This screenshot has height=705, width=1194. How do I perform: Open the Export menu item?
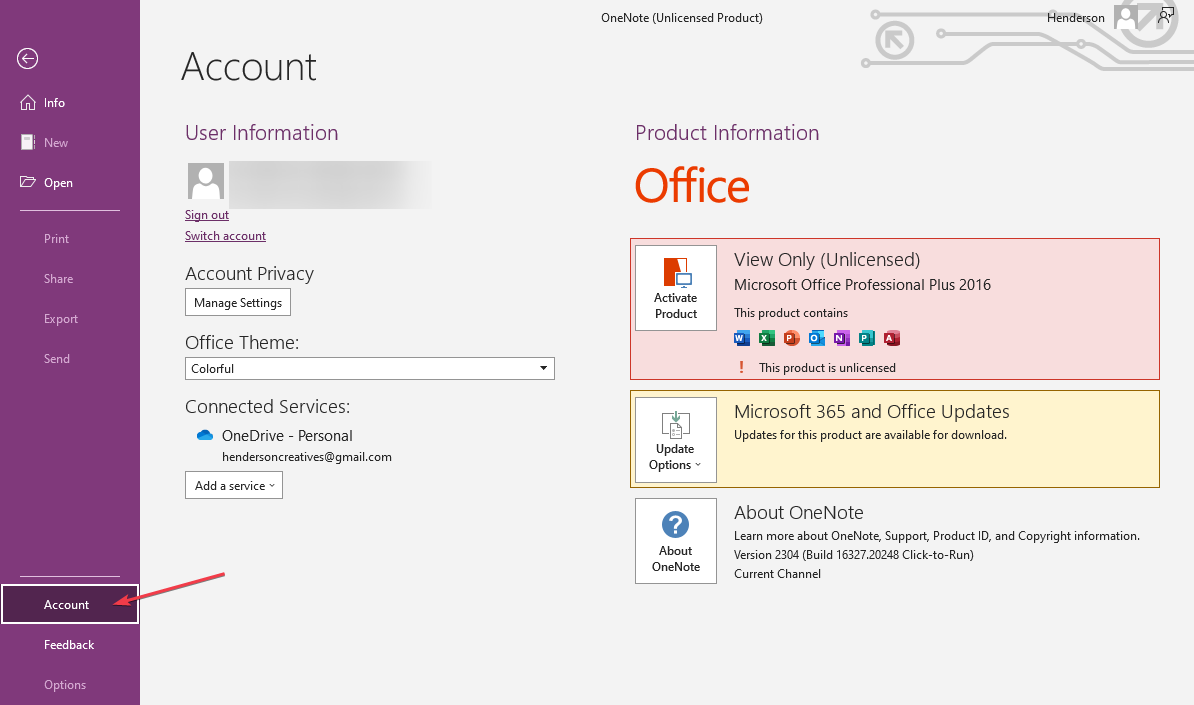[61, 319]
